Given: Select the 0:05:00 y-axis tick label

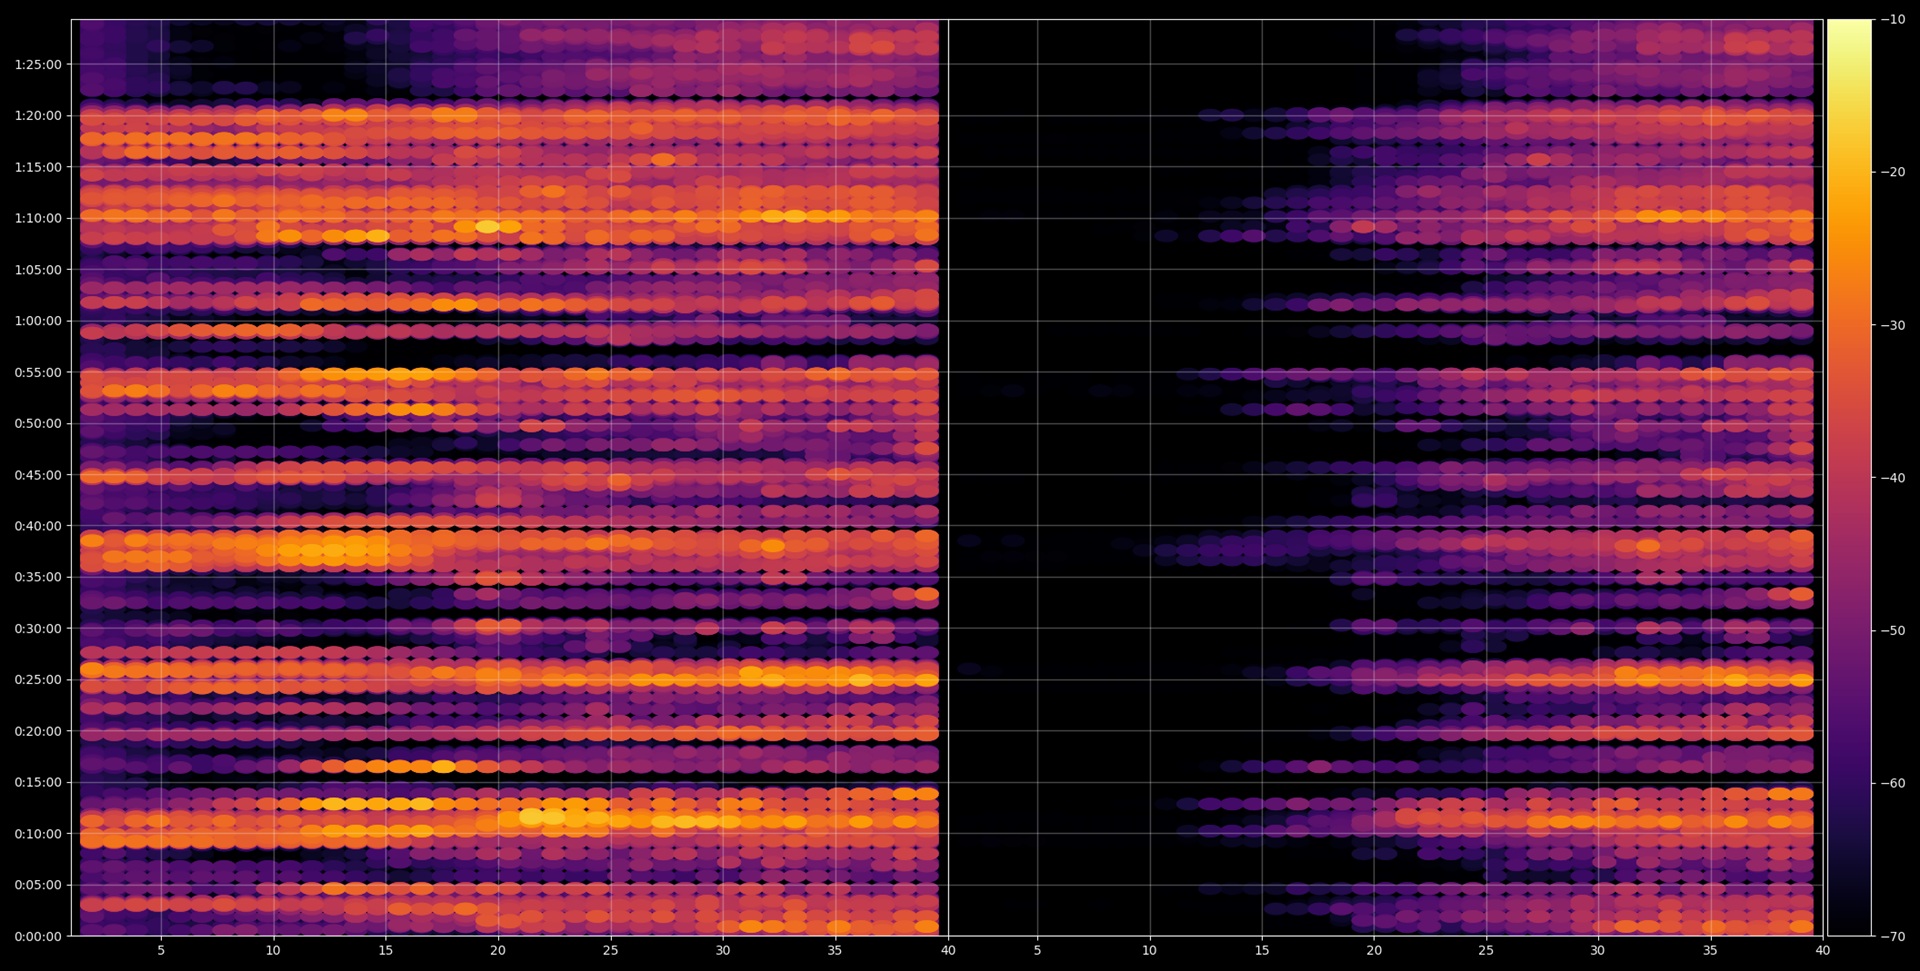Looking at the screenshot, I should [x=38, y=885].
